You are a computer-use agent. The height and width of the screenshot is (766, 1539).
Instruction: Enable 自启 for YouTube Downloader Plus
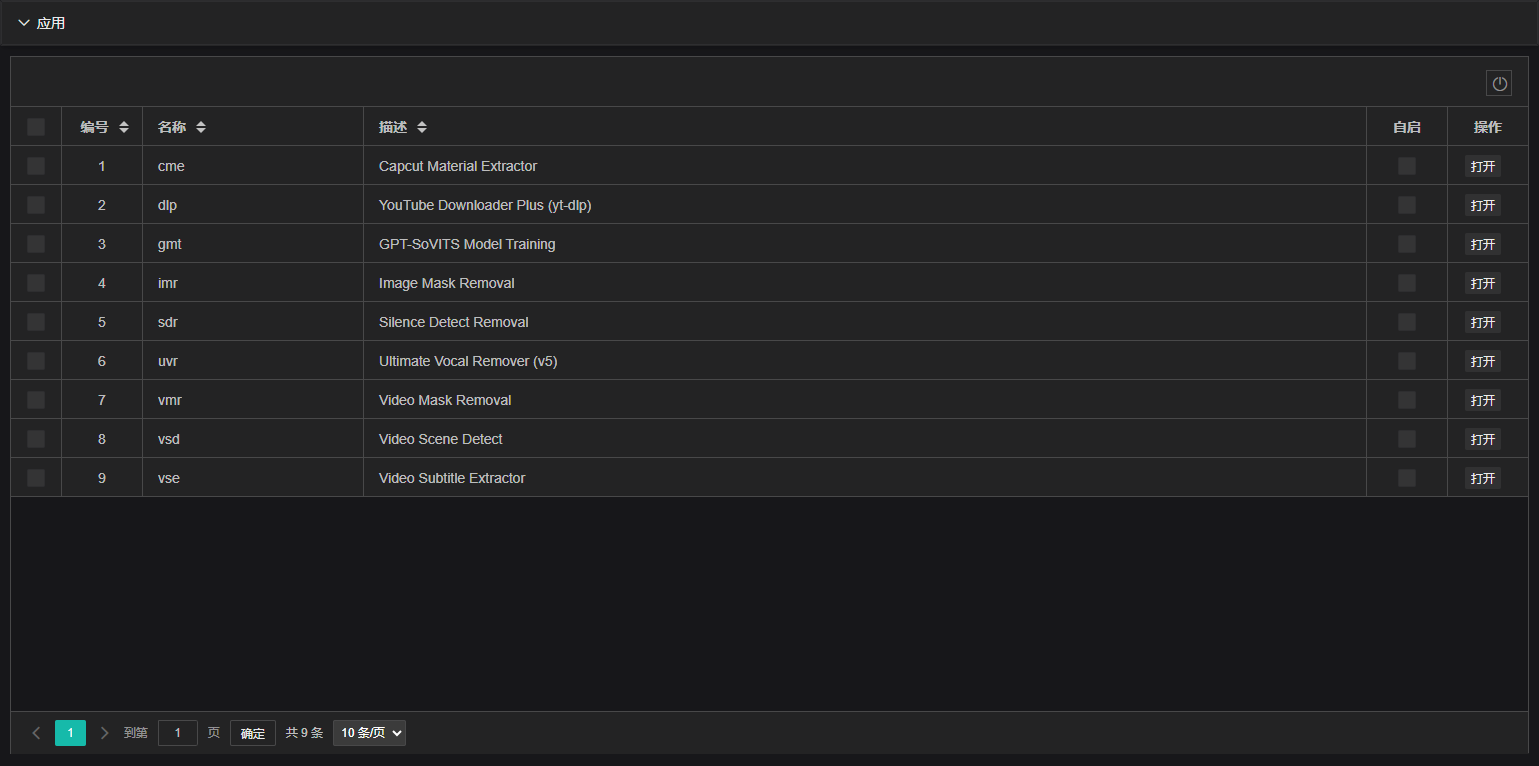click(x=1406, y=204)
